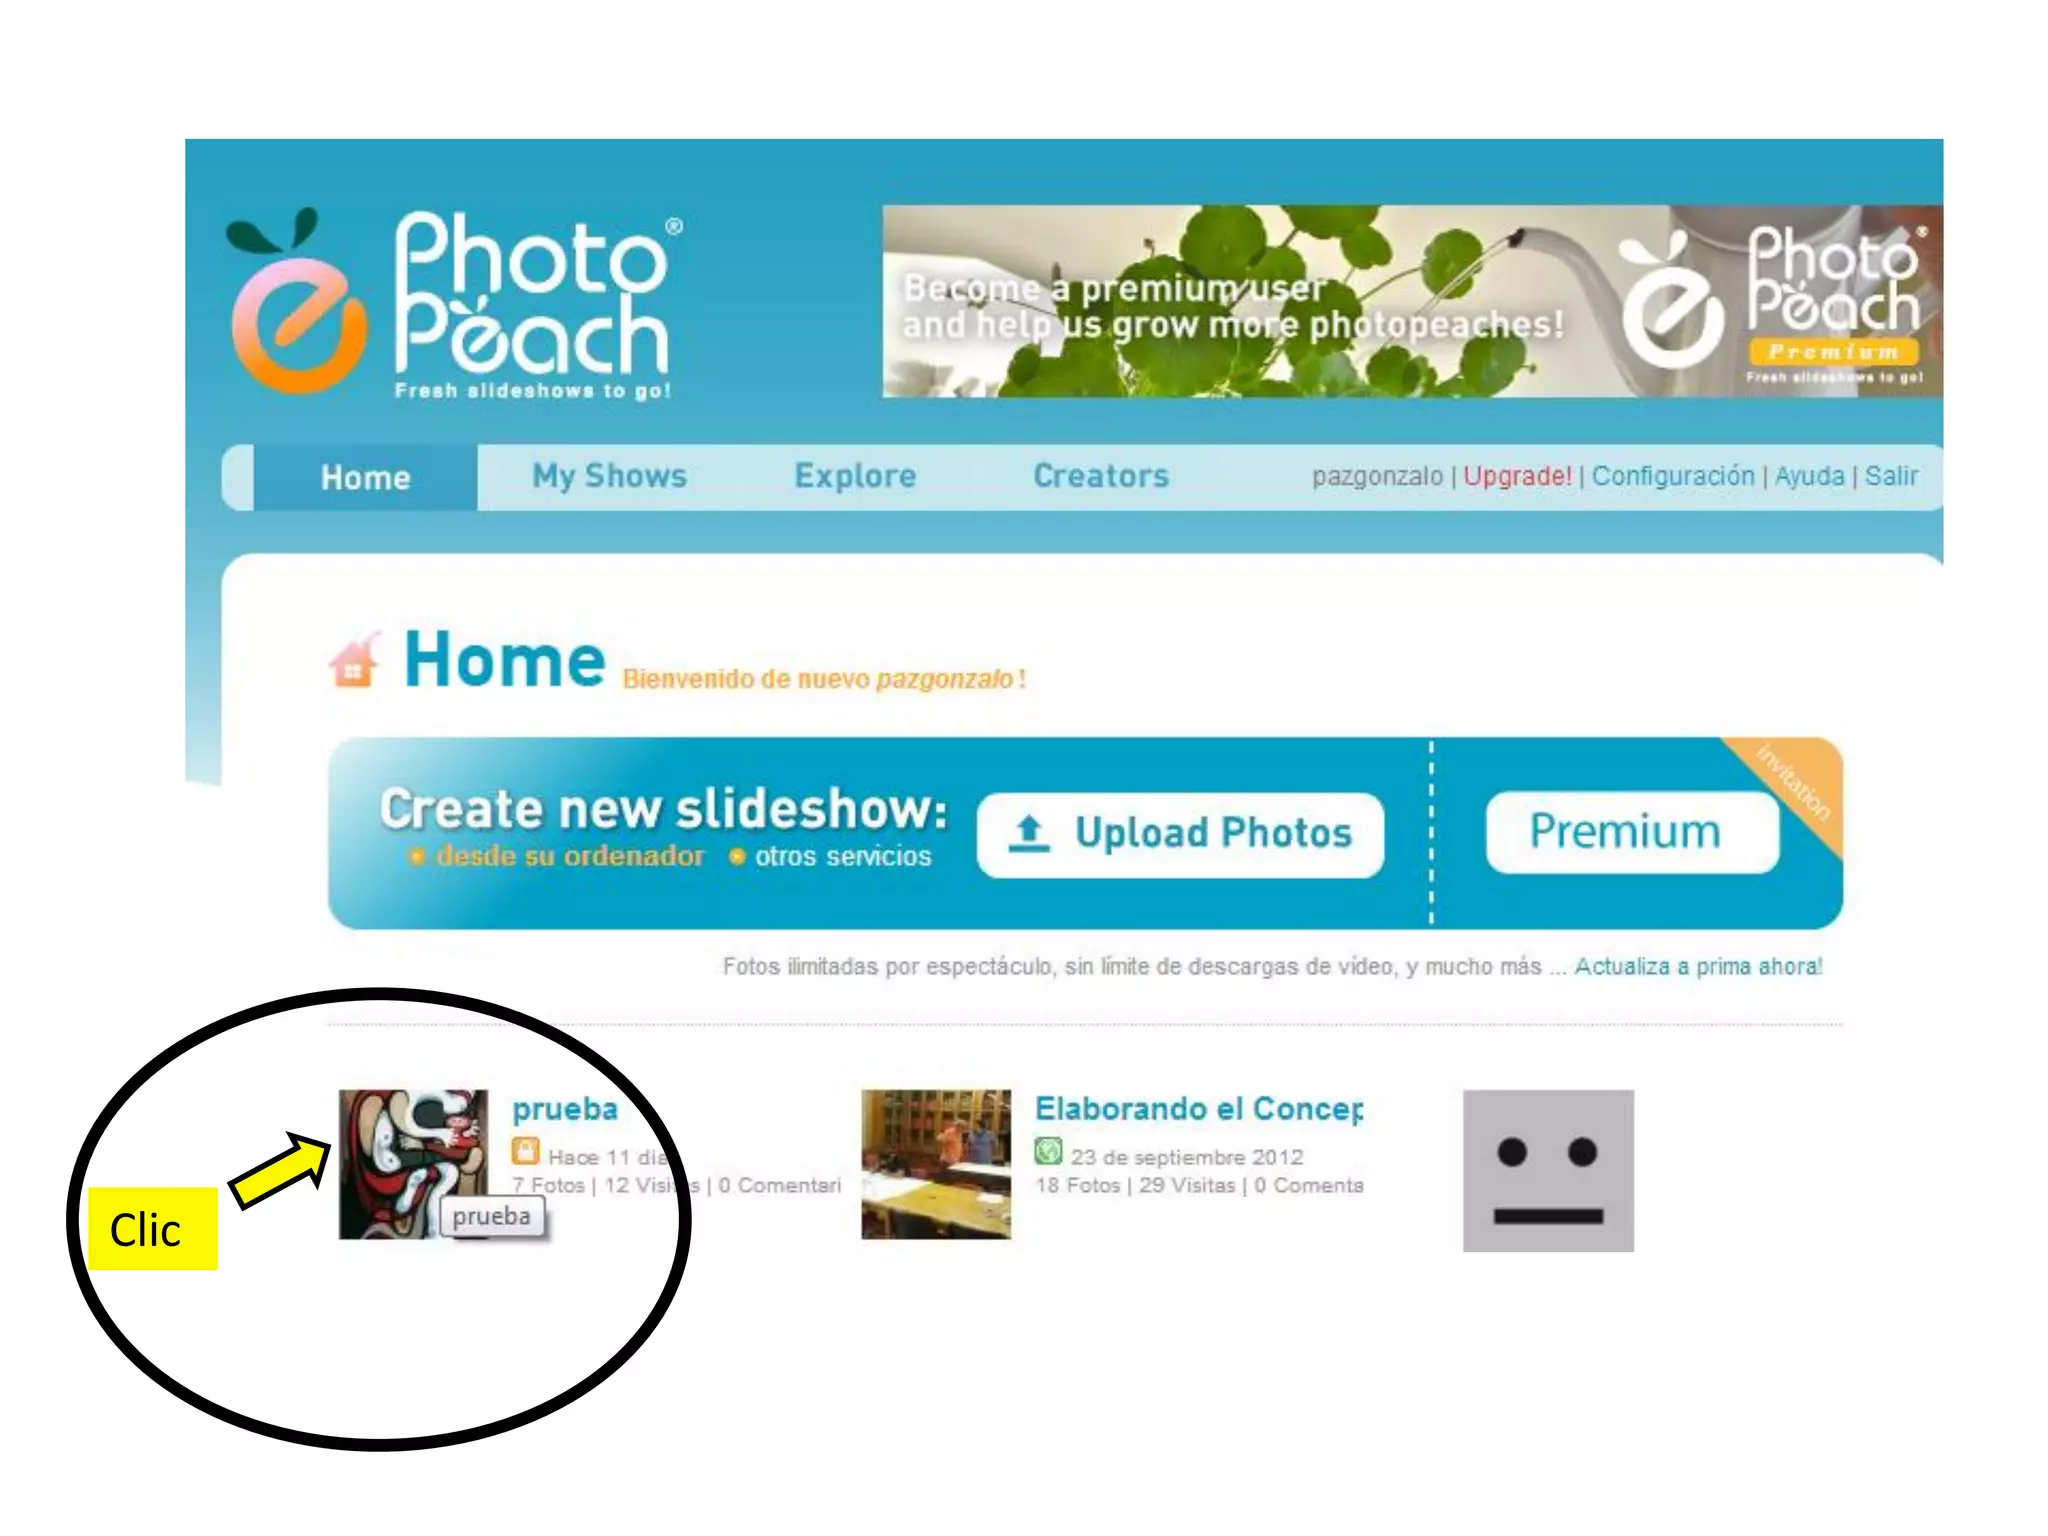Click the red Upgrade! link
The height and width of the screenshot is (1536, 2048).
(x=1517, y=476)
